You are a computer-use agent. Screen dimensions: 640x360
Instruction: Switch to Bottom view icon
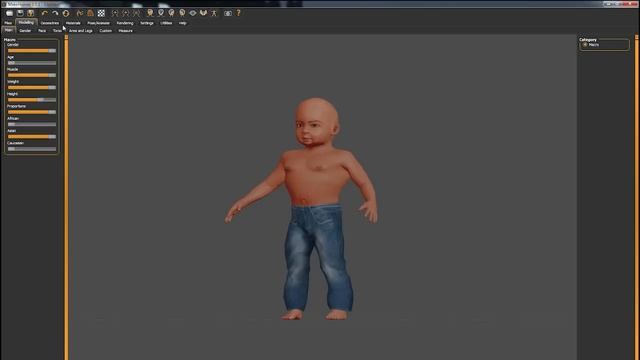[x=203, y=13]
